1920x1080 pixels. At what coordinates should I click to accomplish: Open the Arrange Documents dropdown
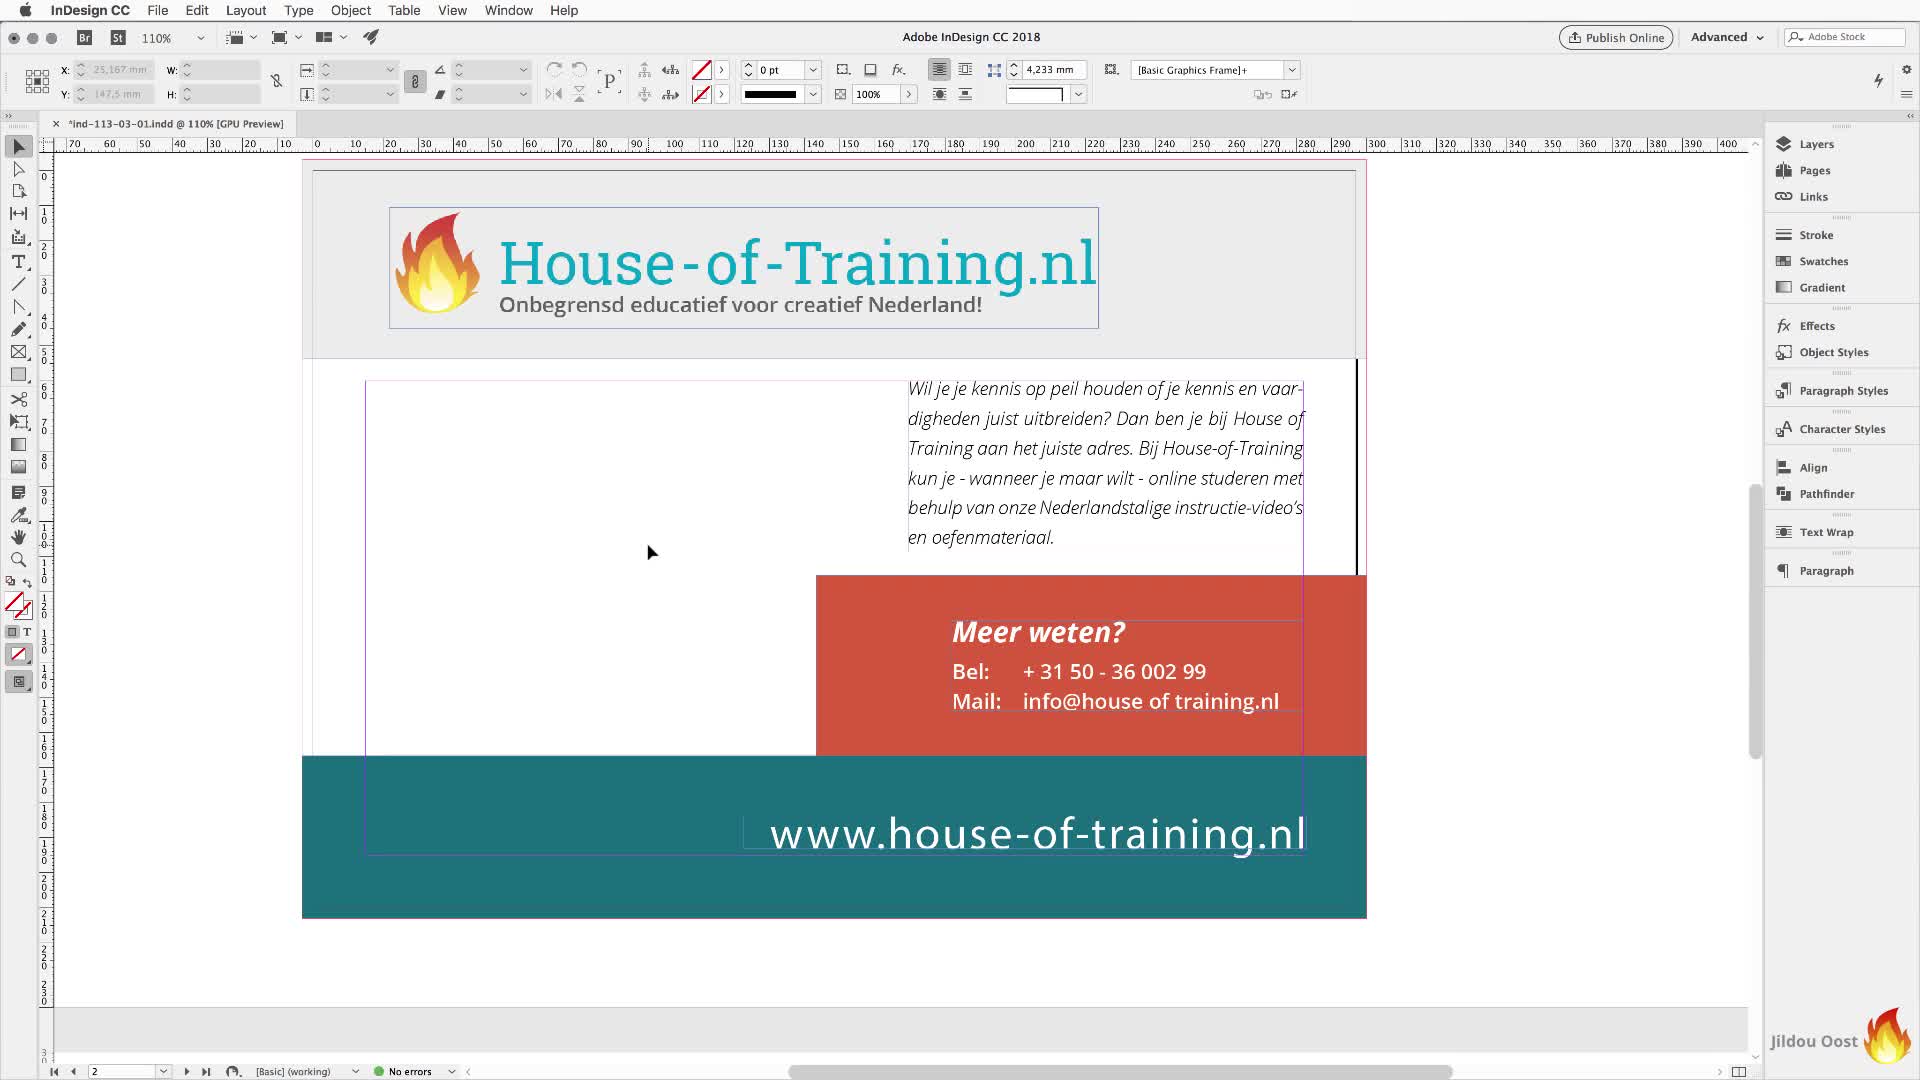click(x=331, y=37)
